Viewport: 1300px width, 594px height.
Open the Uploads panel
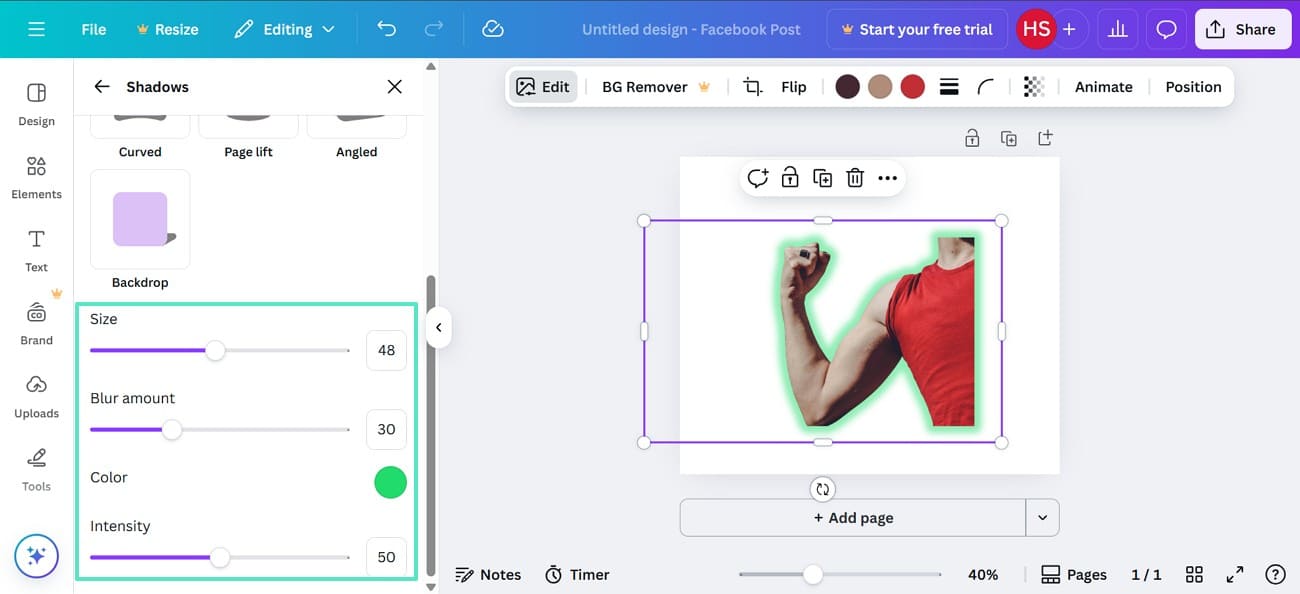coord(36,394)
